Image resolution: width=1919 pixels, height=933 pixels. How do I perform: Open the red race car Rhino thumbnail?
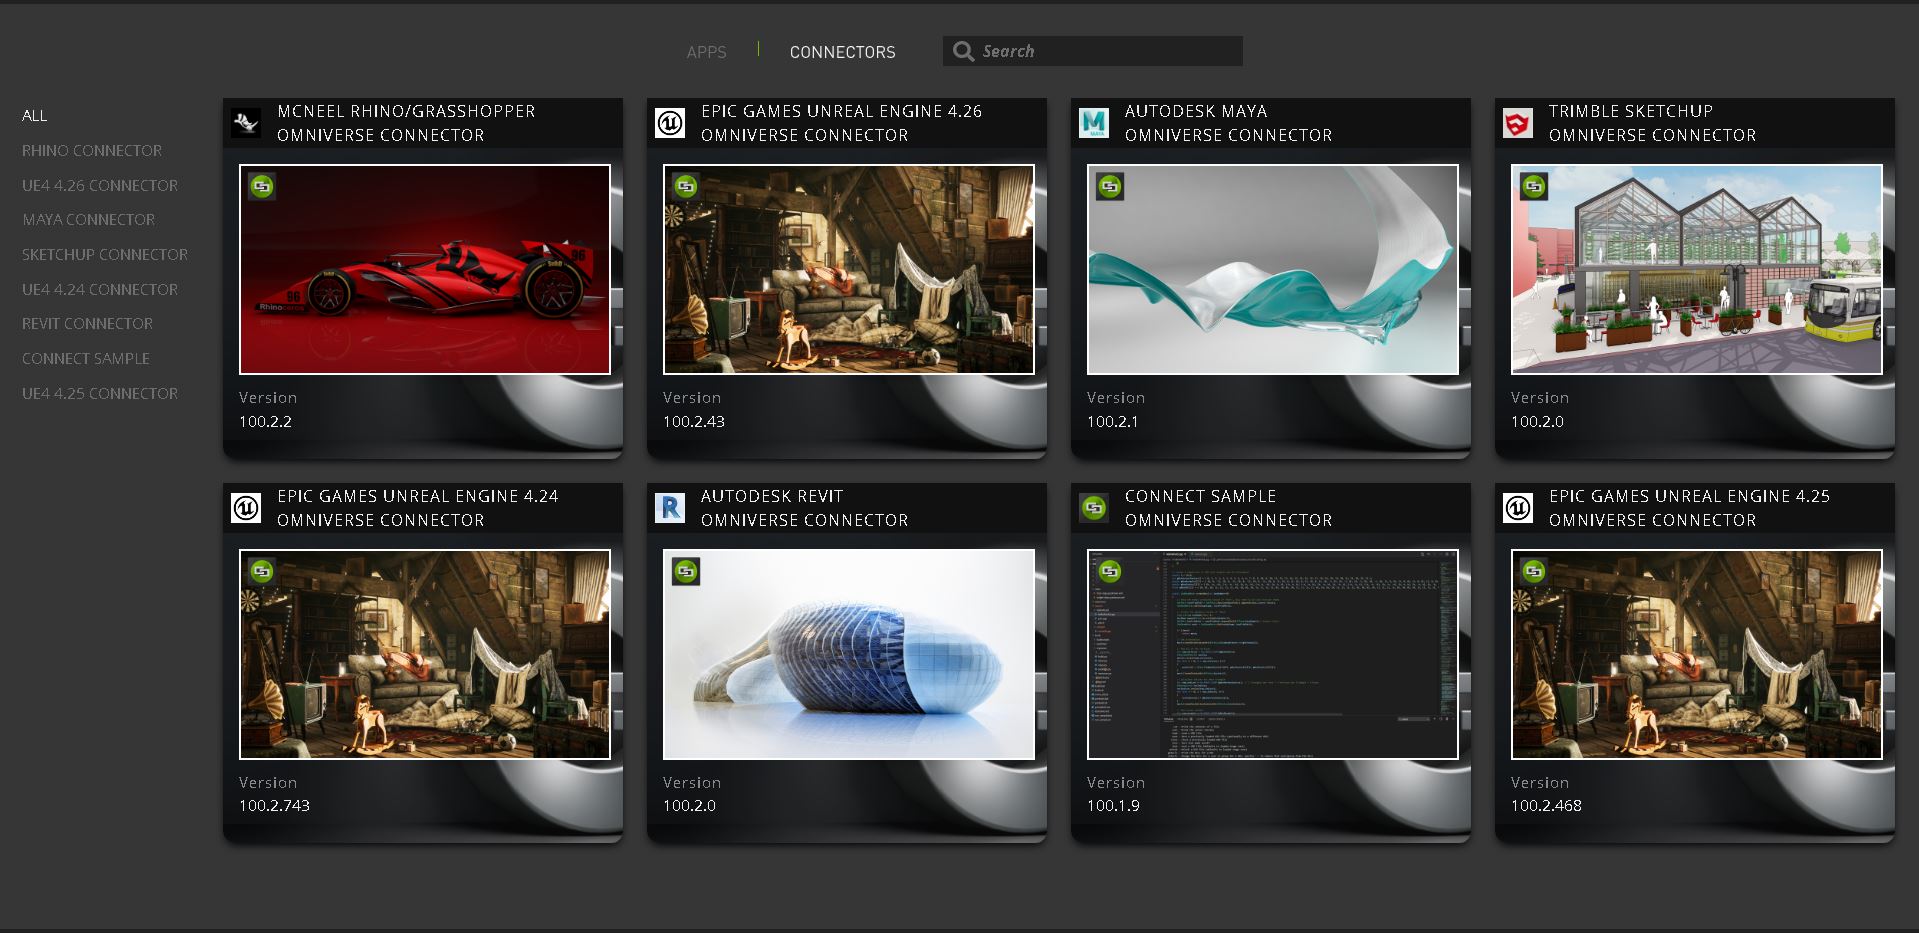(425, 269)
